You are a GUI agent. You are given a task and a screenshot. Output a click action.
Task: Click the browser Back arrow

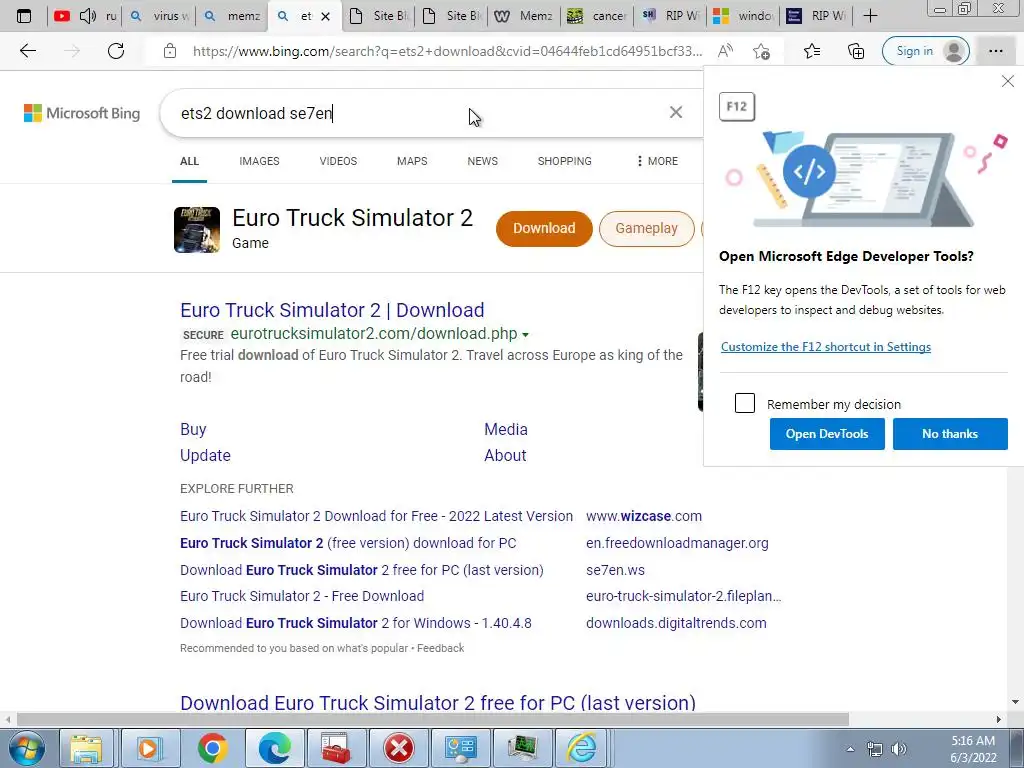(x=27, y=51)
